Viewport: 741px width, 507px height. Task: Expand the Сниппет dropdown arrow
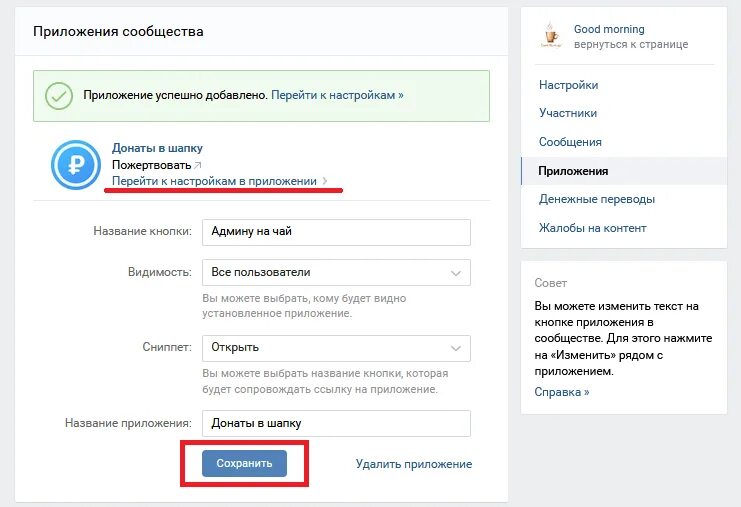coord(456,348)
